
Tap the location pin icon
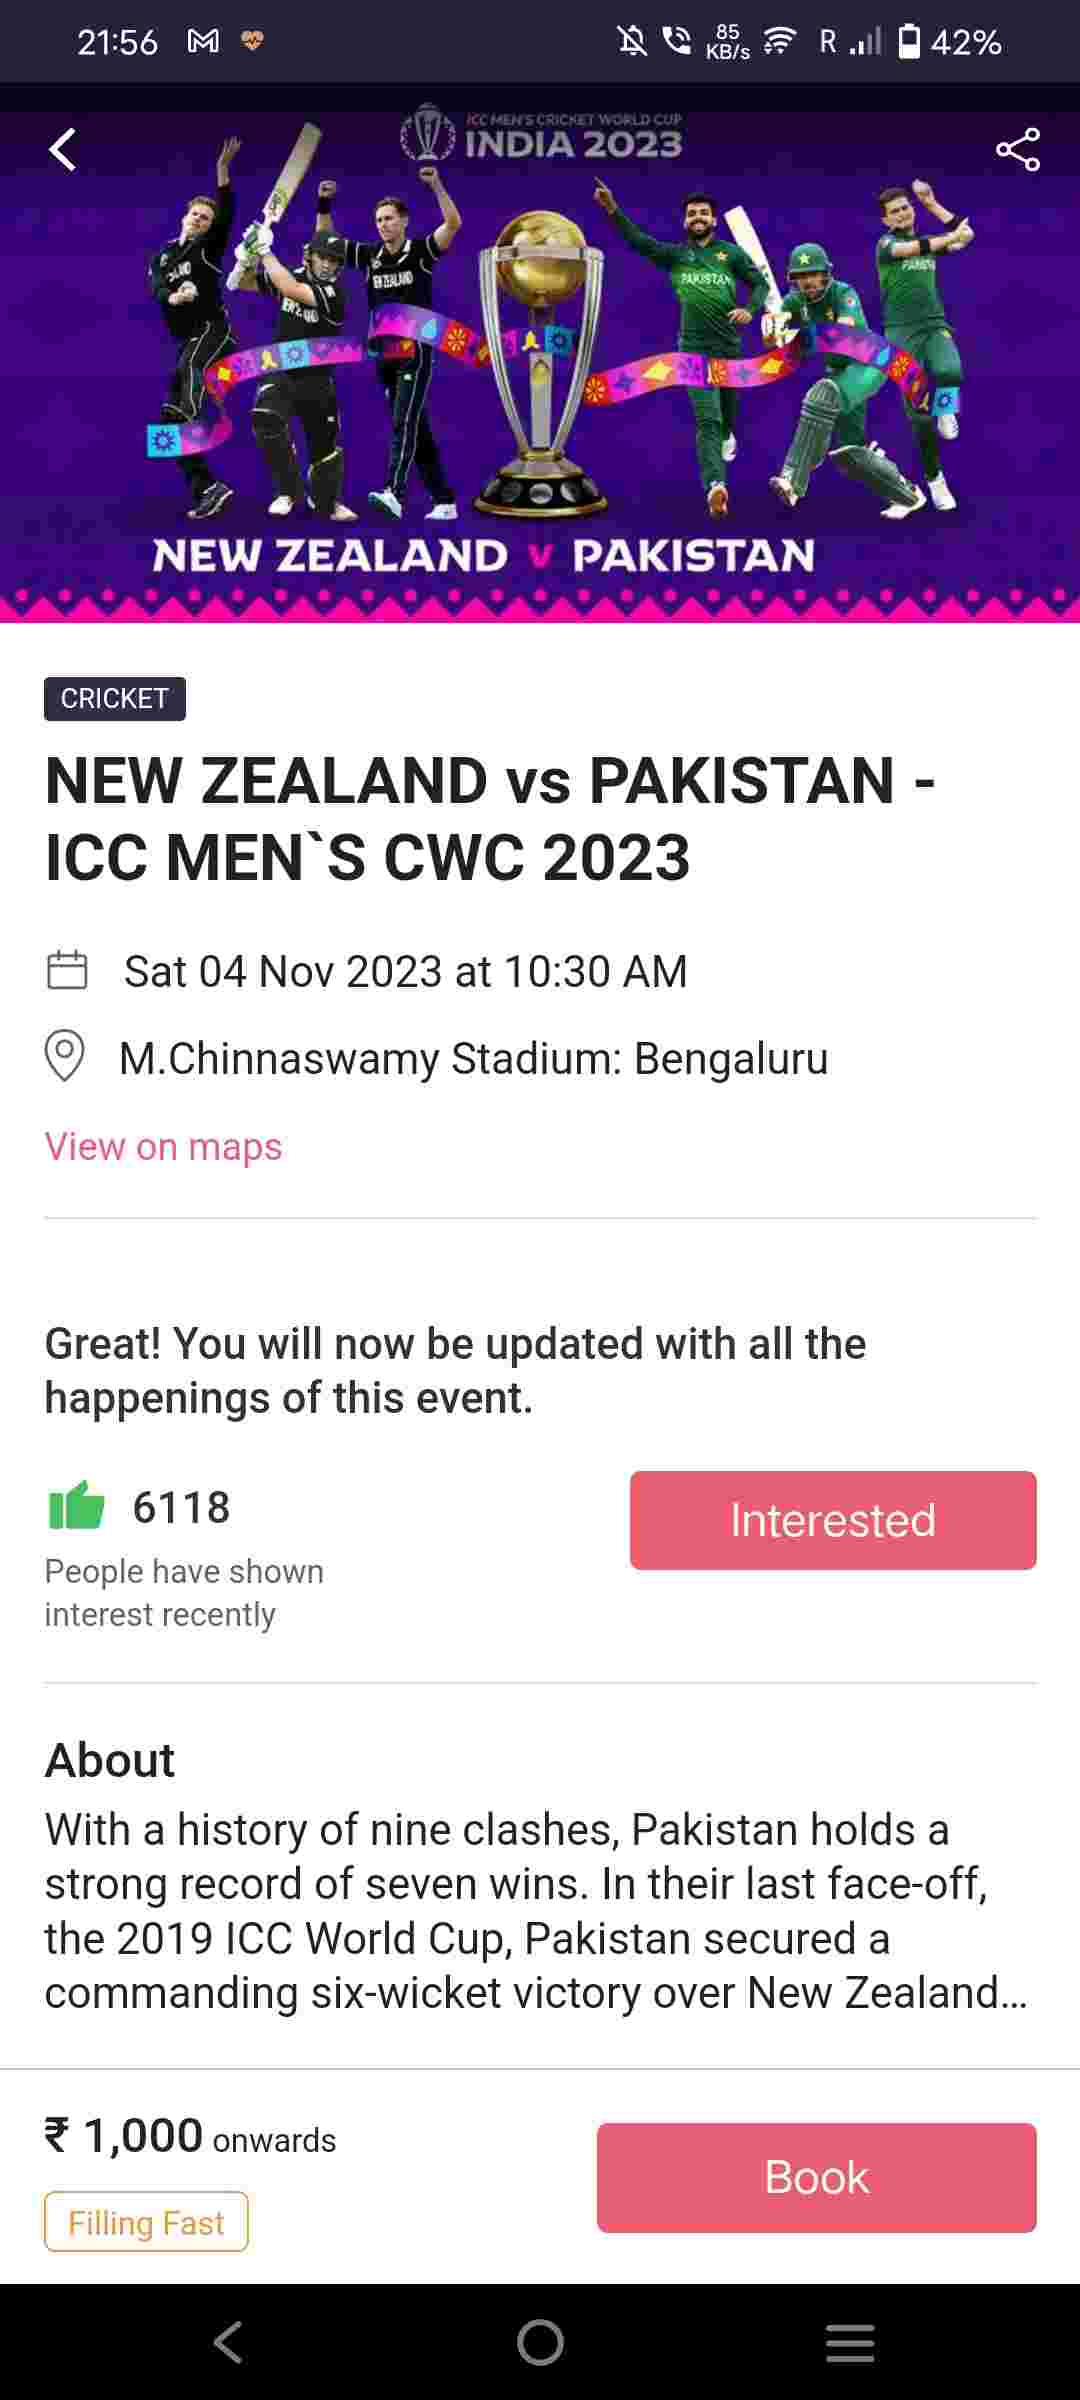tap(65, 1056)
